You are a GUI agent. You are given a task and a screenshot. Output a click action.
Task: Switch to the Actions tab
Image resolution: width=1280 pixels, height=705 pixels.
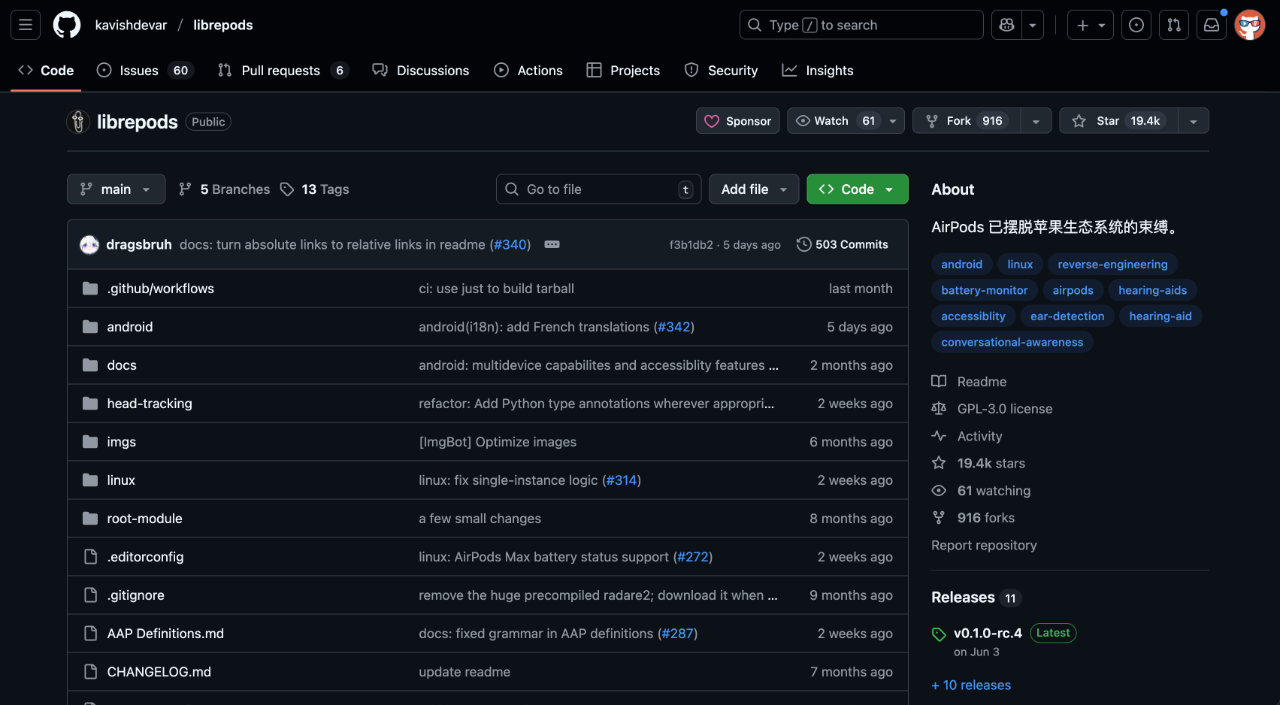pos(528,70)
